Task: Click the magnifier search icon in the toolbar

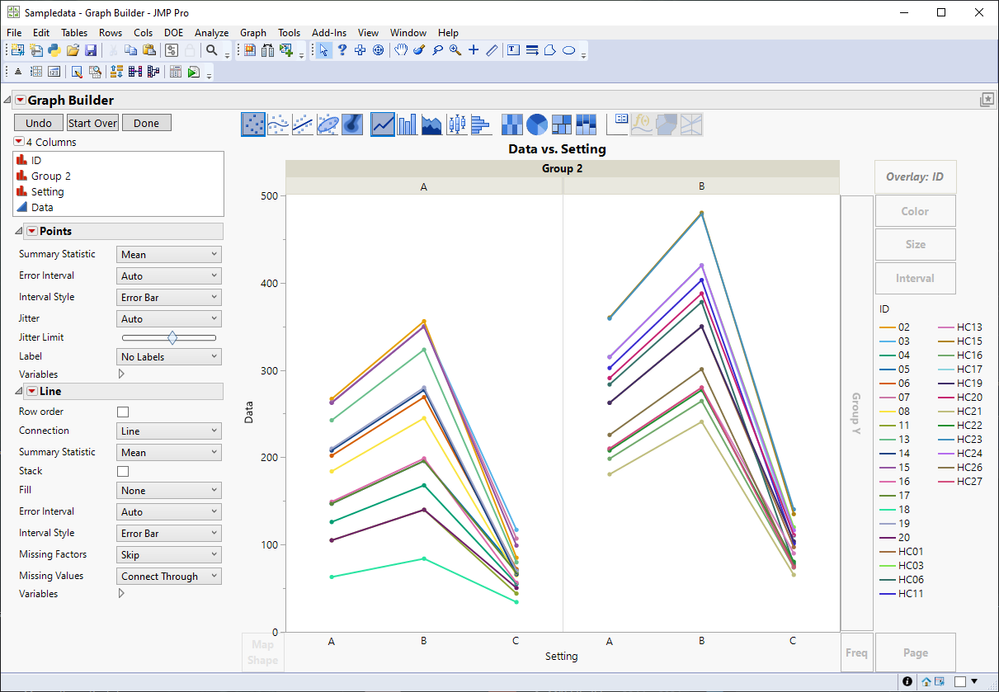Action: (x=211, y=49)
